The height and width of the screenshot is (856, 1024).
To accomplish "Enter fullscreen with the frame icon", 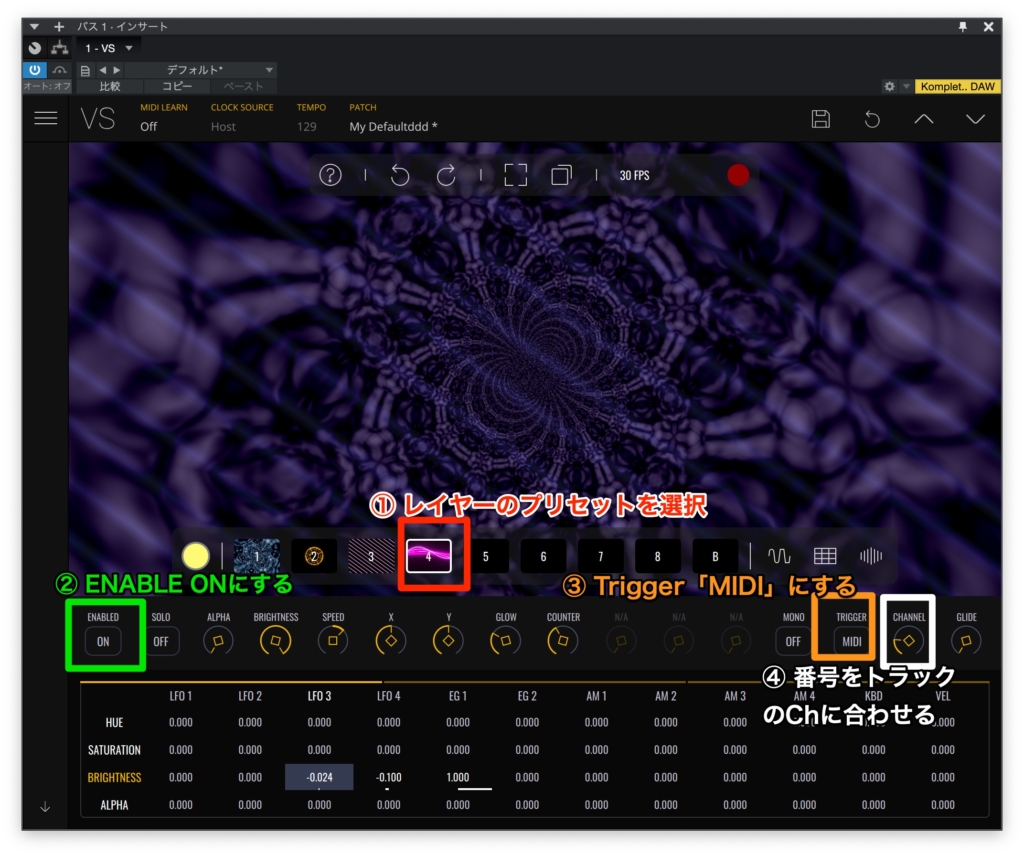I will pyautogui.click(x=515, y=175).
